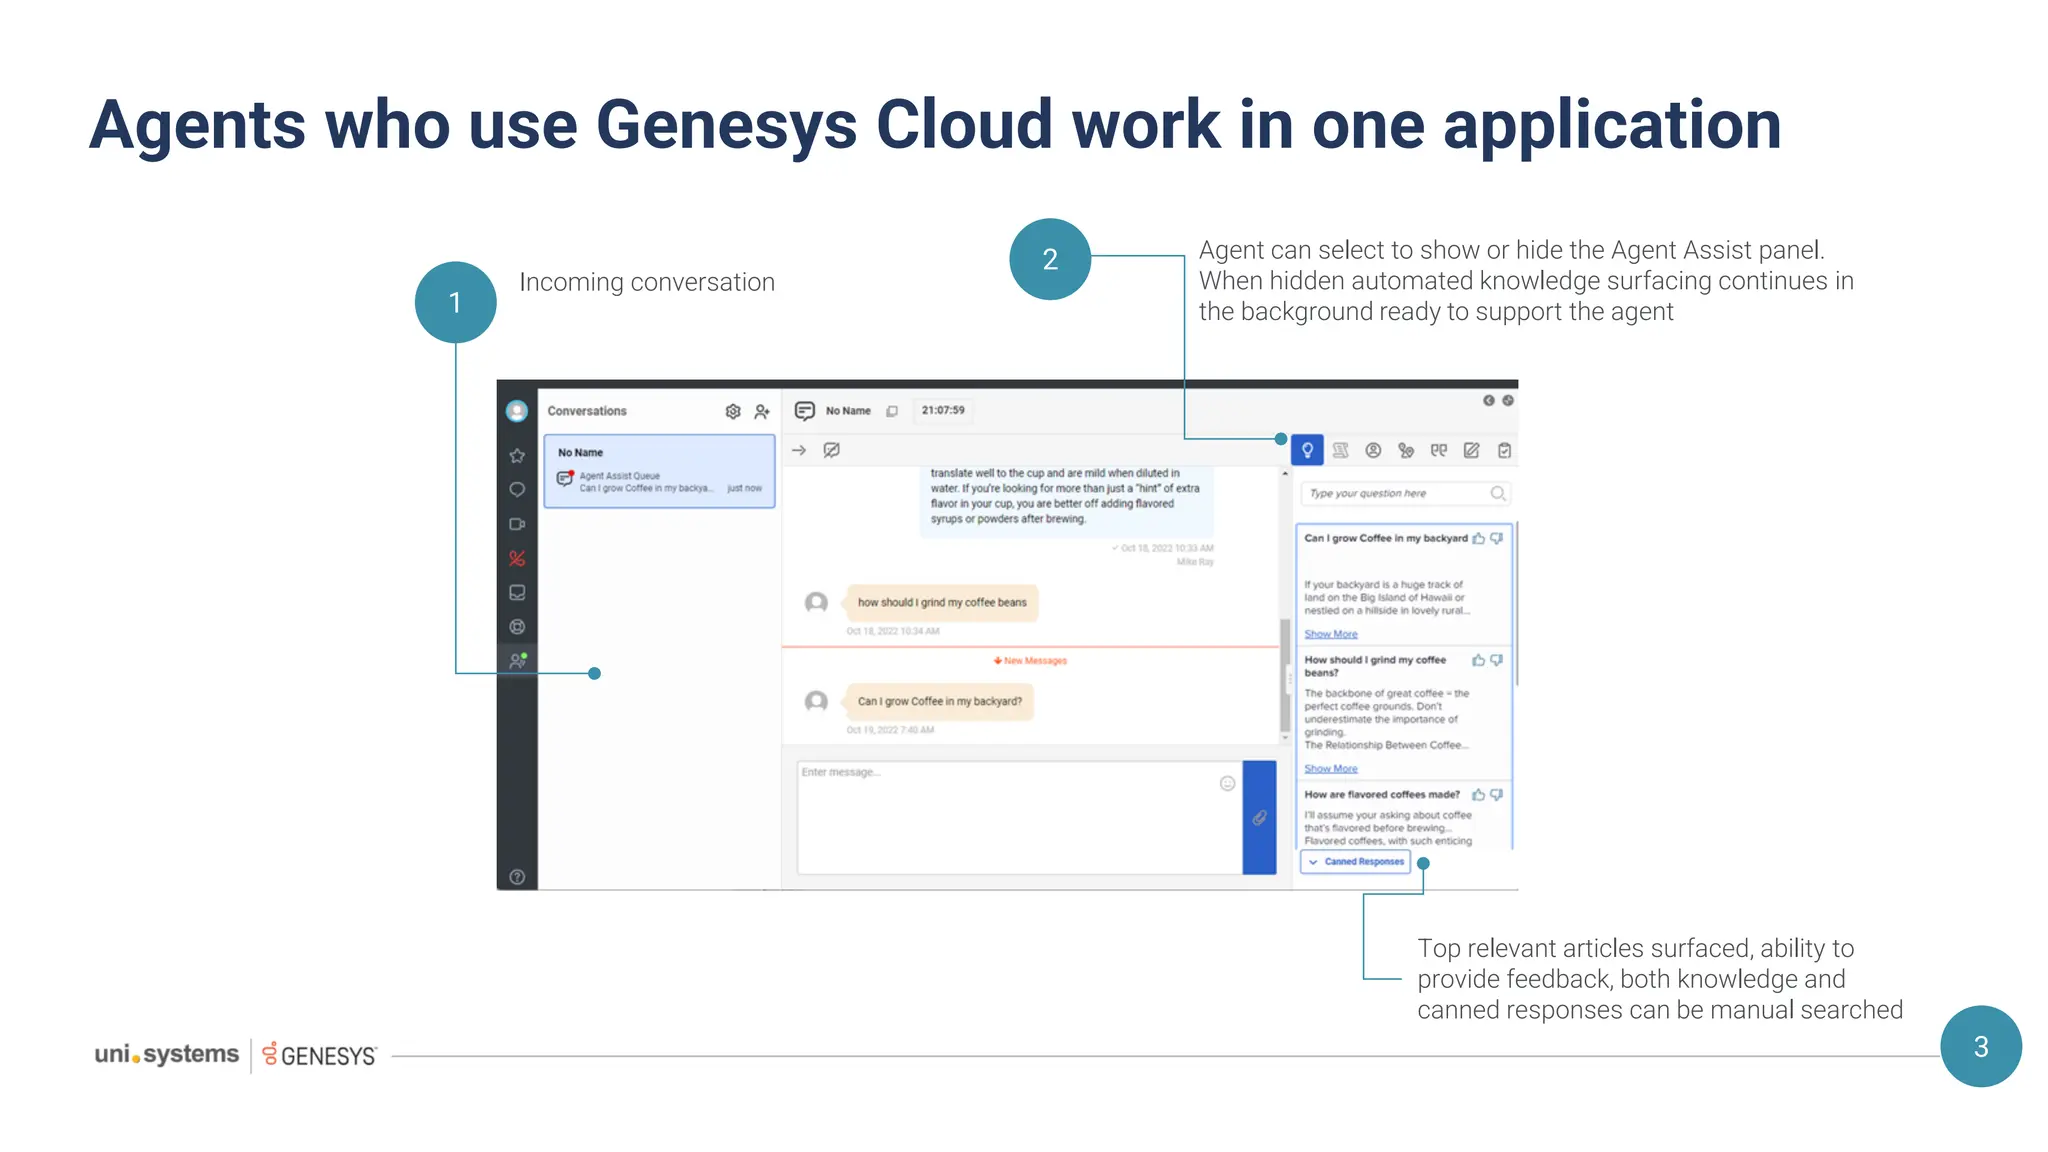The height and width of the screenshot is (1152, 2048).
Task: Open the Inbox sidebar icon
Action: pos(517,593)
